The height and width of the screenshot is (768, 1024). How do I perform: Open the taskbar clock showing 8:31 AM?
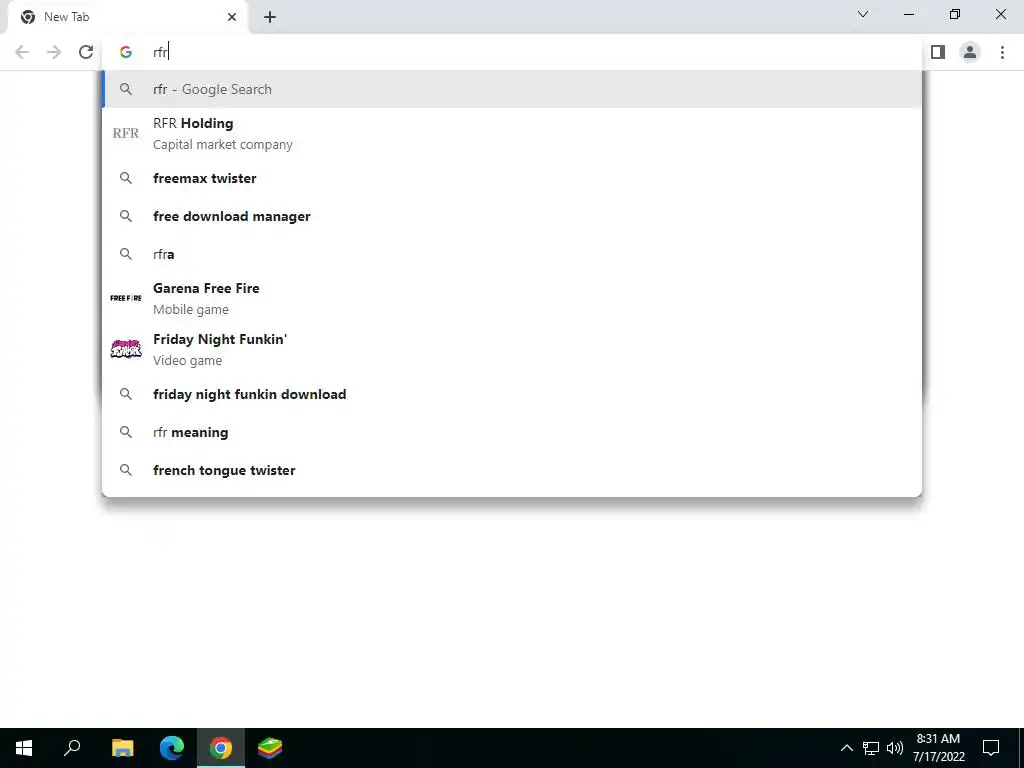pos(938,748)
